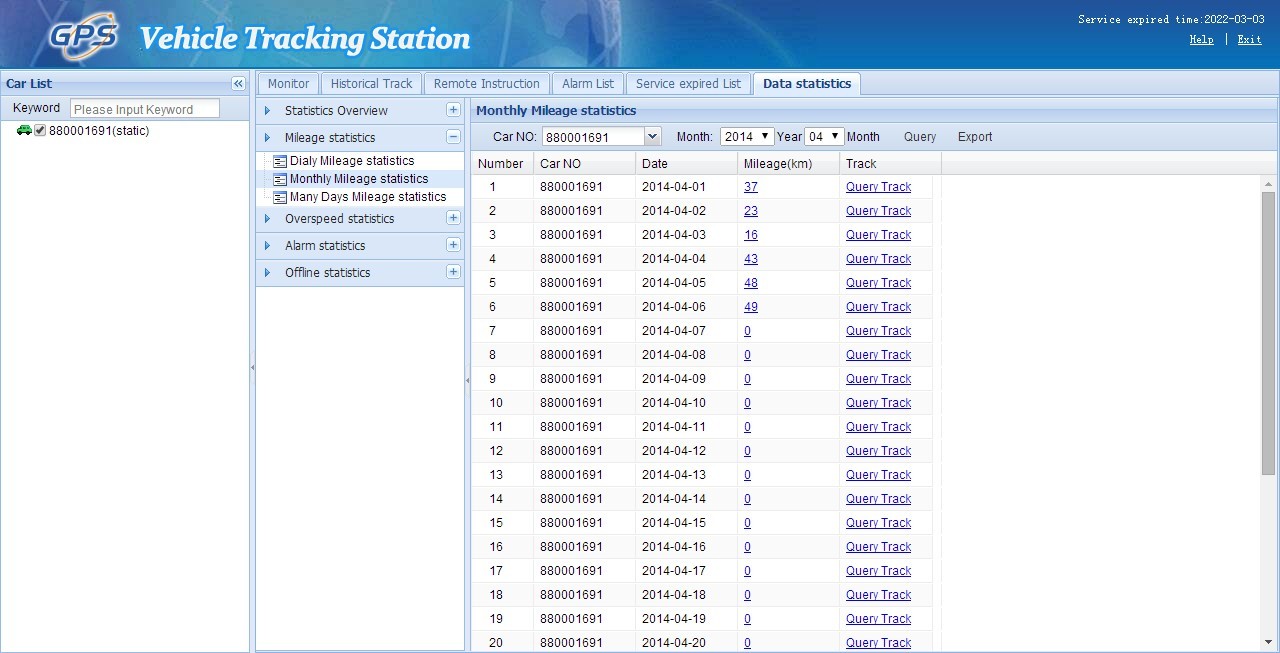Click mileage value 23 for 2014-04-02

point(751,211)
